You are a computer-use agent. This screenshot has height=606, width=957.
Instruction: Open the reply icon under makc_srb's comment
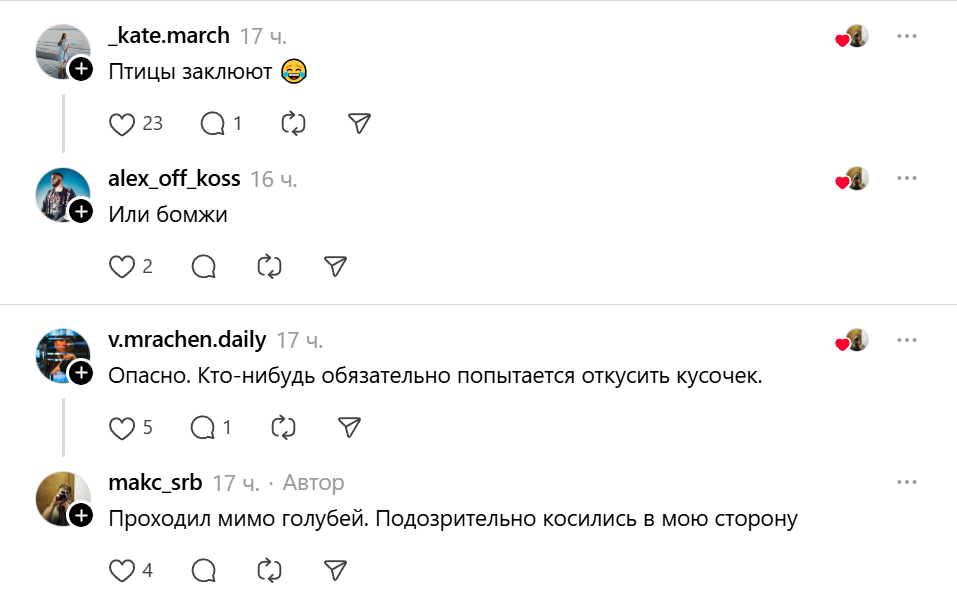coord(203,571)
